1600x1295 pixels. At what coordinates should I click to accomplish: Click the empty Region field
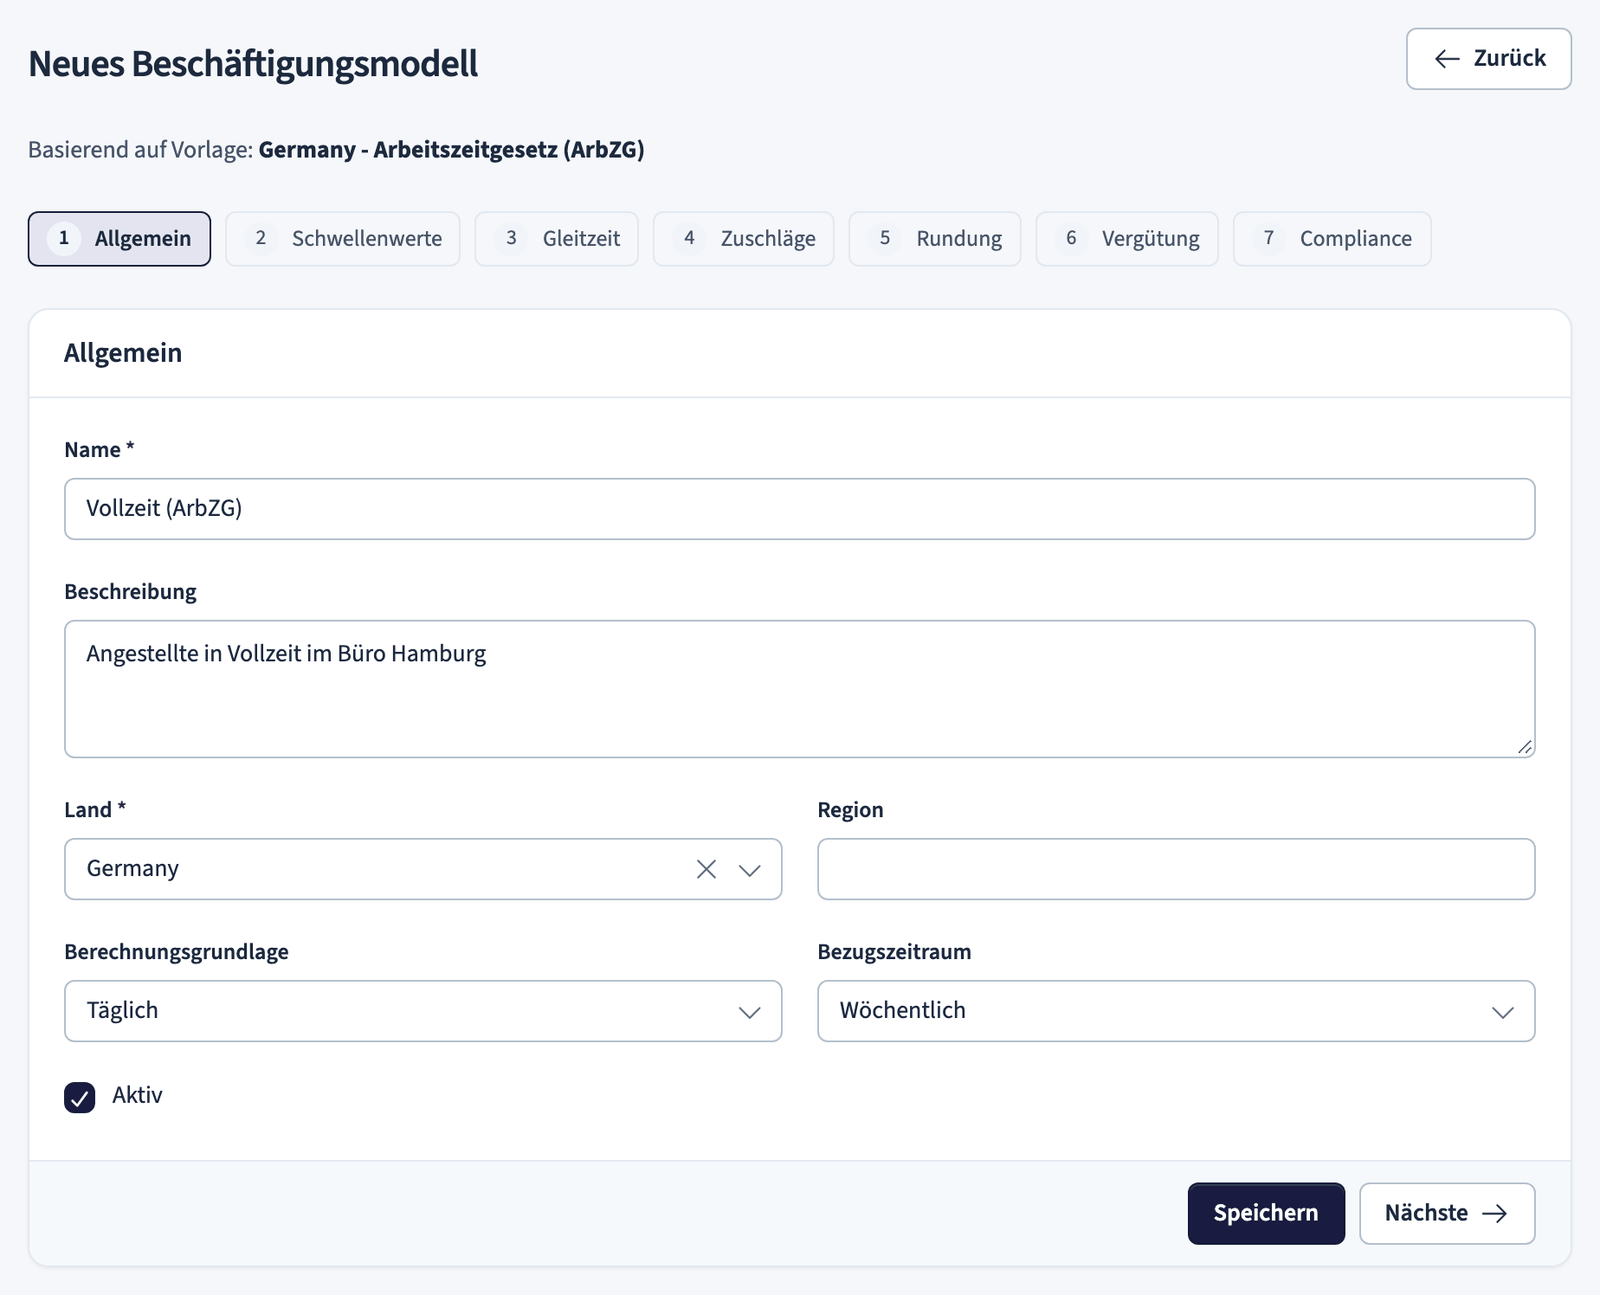point(1176,869)
